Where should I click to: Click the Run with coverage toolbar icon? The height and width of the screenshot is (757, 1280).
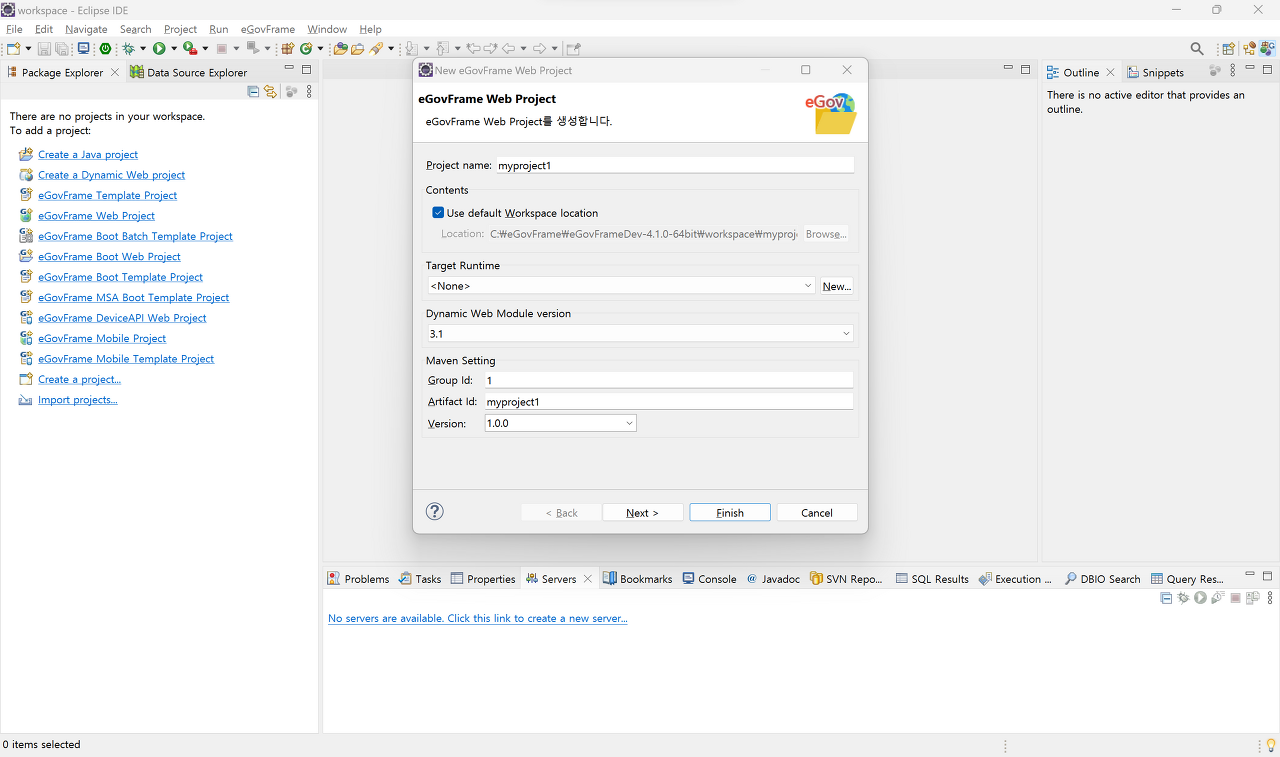click(x=189, y=48)
